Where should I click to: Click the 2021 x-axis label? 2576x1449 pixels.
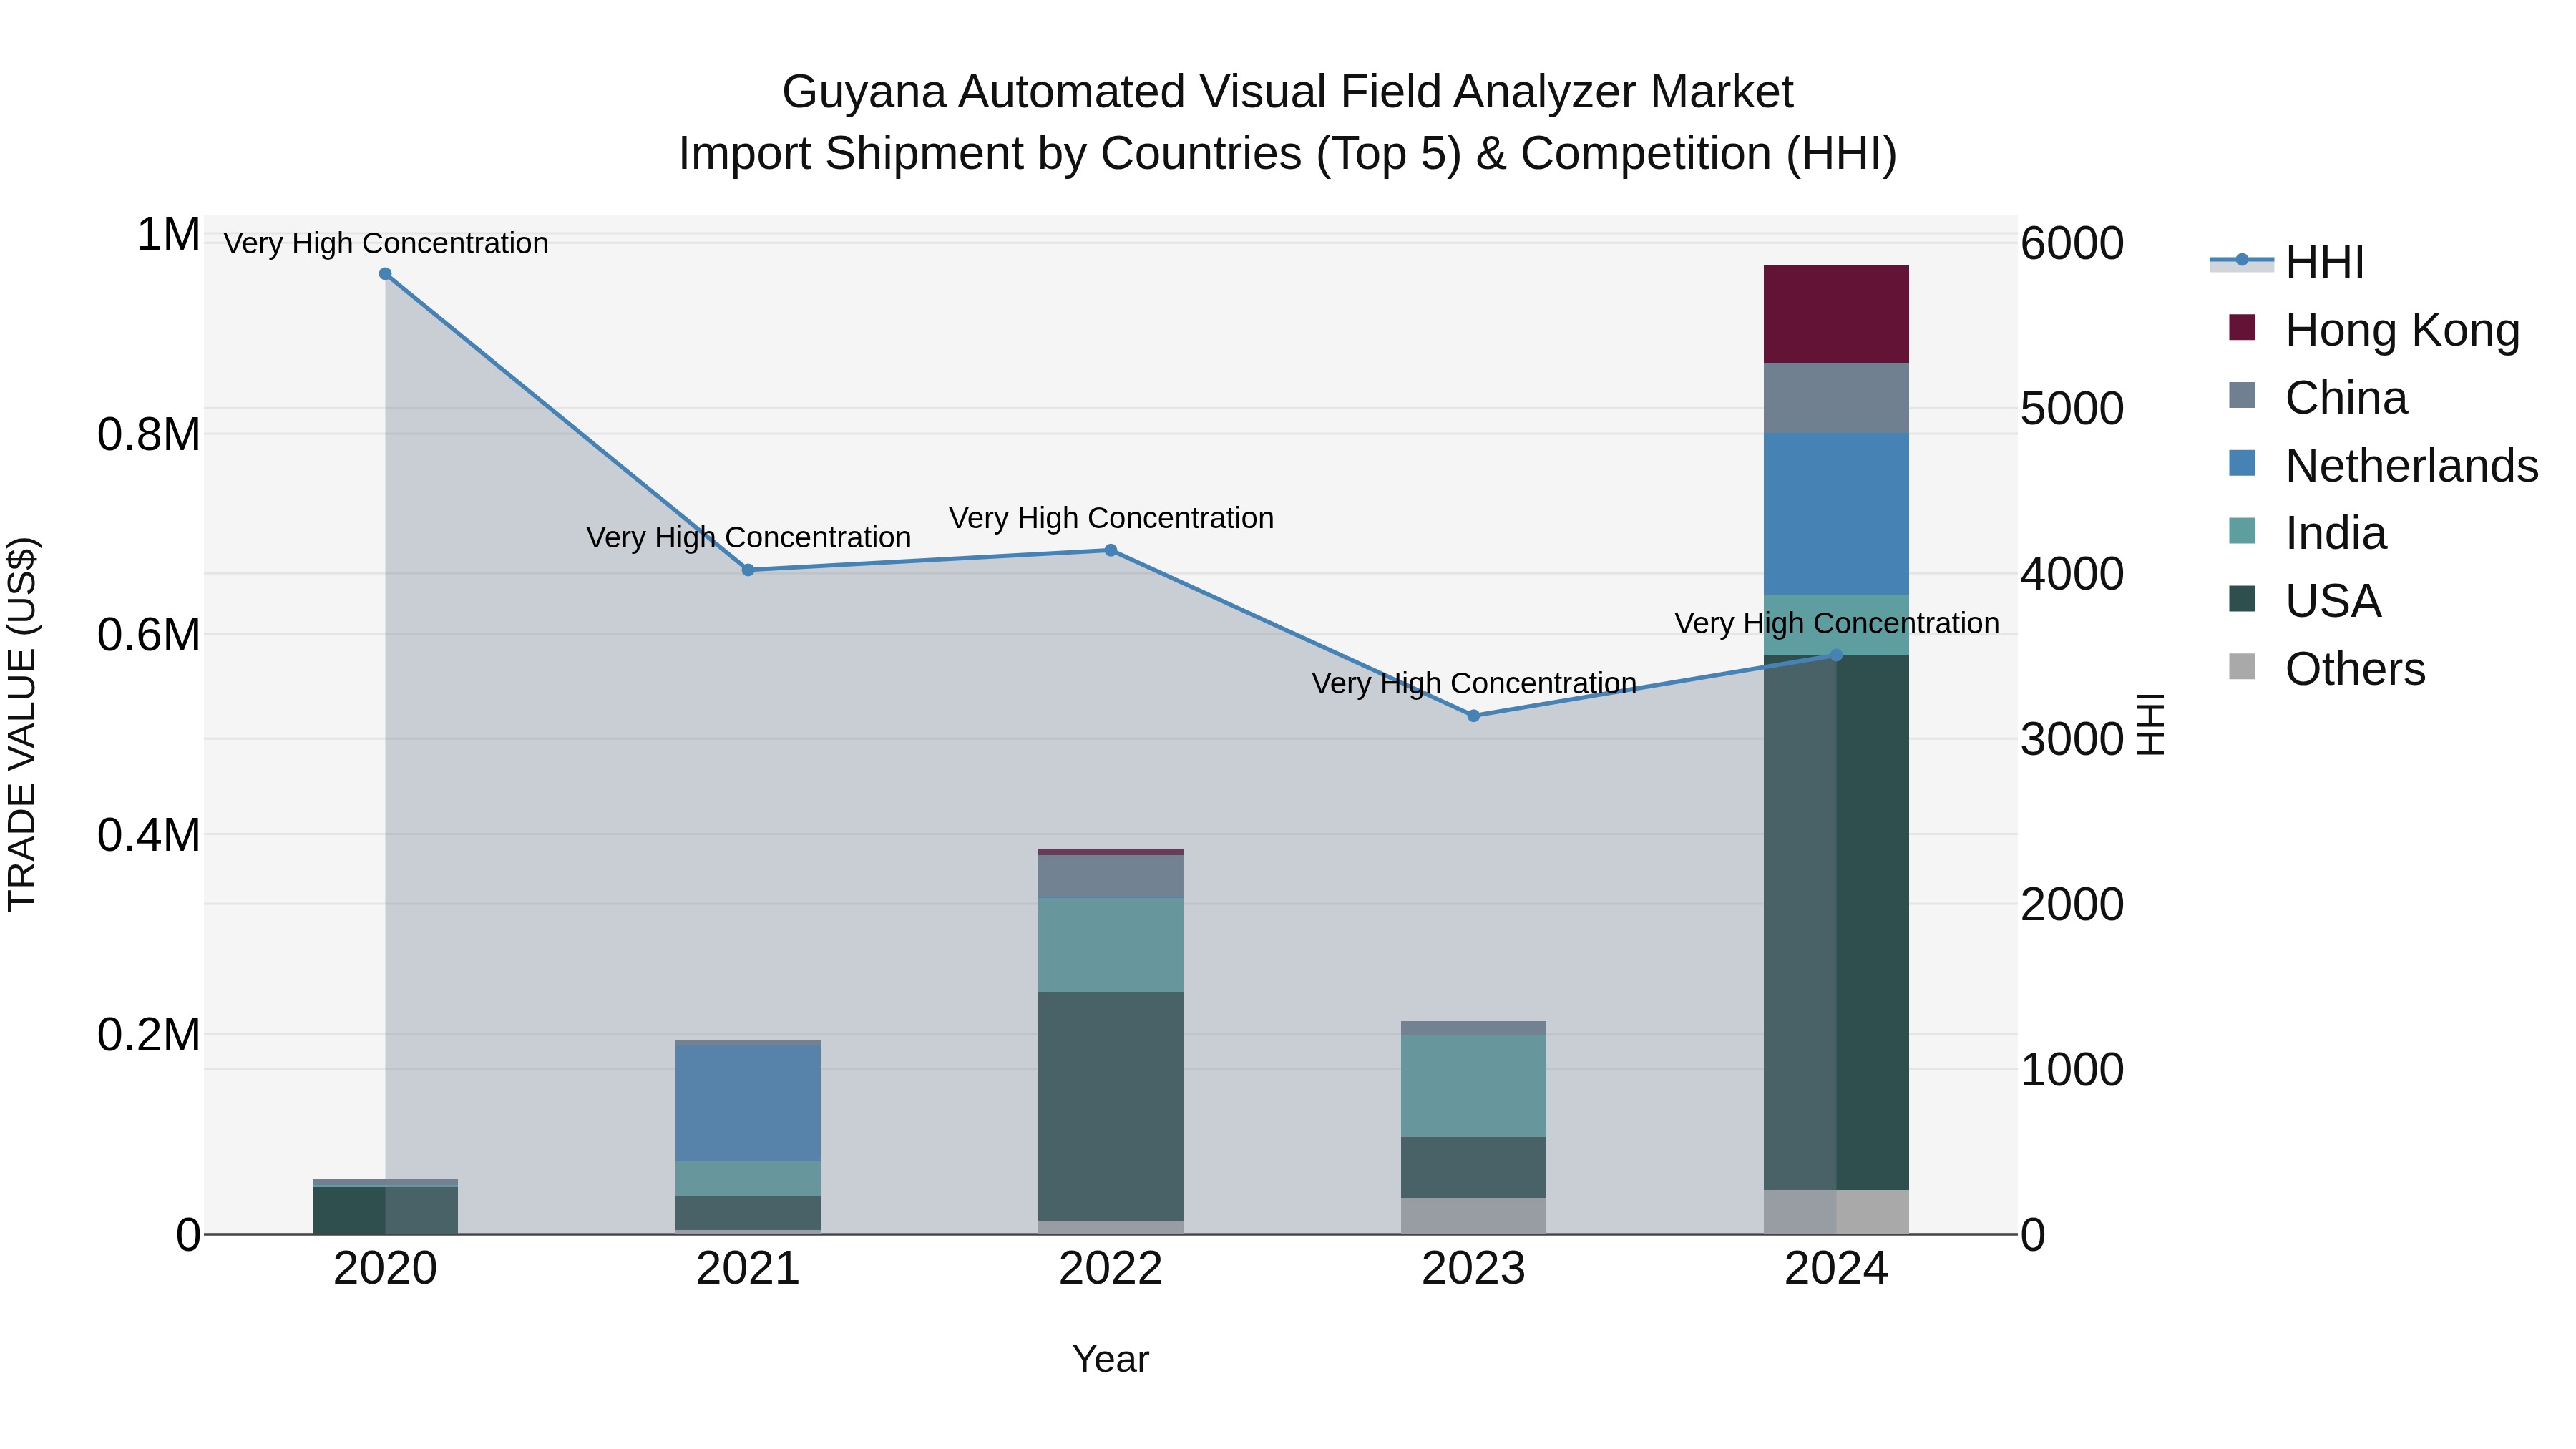(x=748, y=1269)
